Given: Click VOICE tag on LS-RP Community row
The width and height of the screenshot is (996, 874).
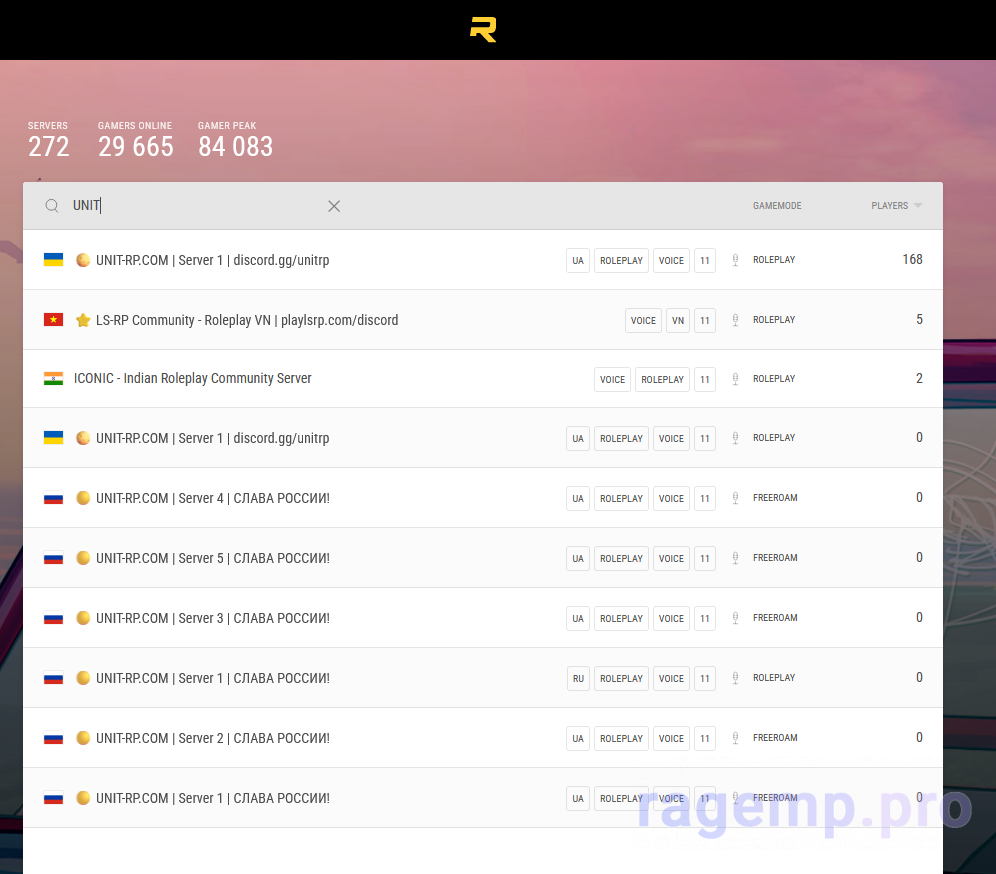Looking at the screenshot, I should 643,321.
